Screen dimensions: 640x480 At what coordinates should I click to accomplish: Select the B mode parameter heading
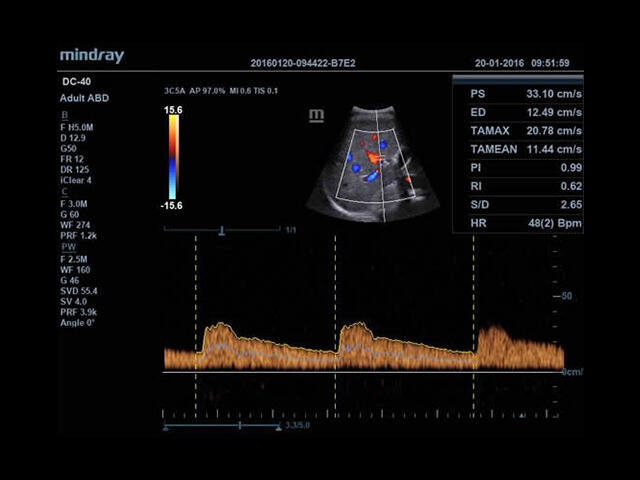coord(64,116)
